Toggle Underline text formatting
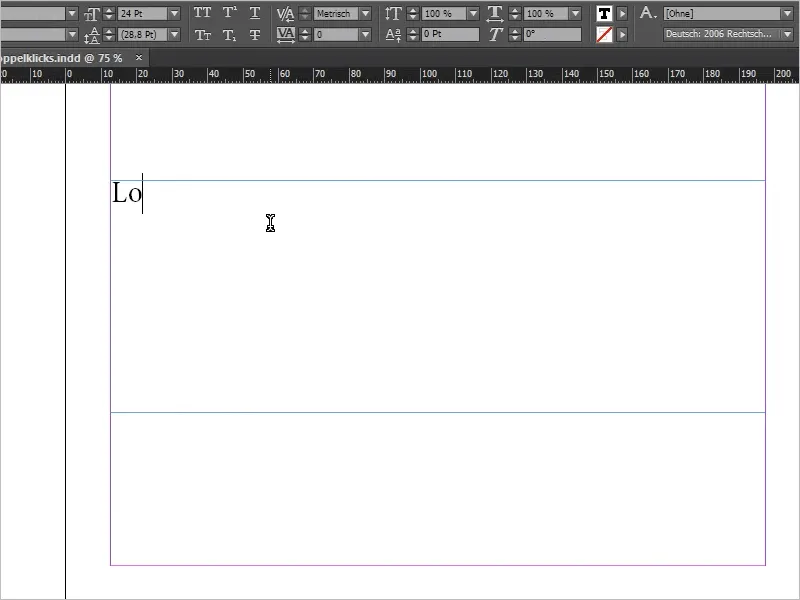This screenshot has height=600, width=800. pos(255,13)
